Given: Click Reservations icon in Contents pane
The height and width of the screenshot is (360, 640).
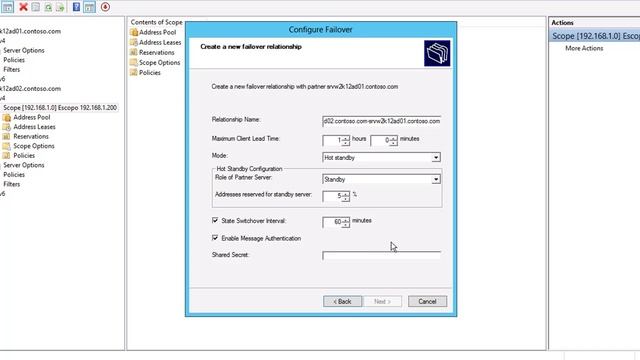Looking at the screenshot, I should pos(134,52).
